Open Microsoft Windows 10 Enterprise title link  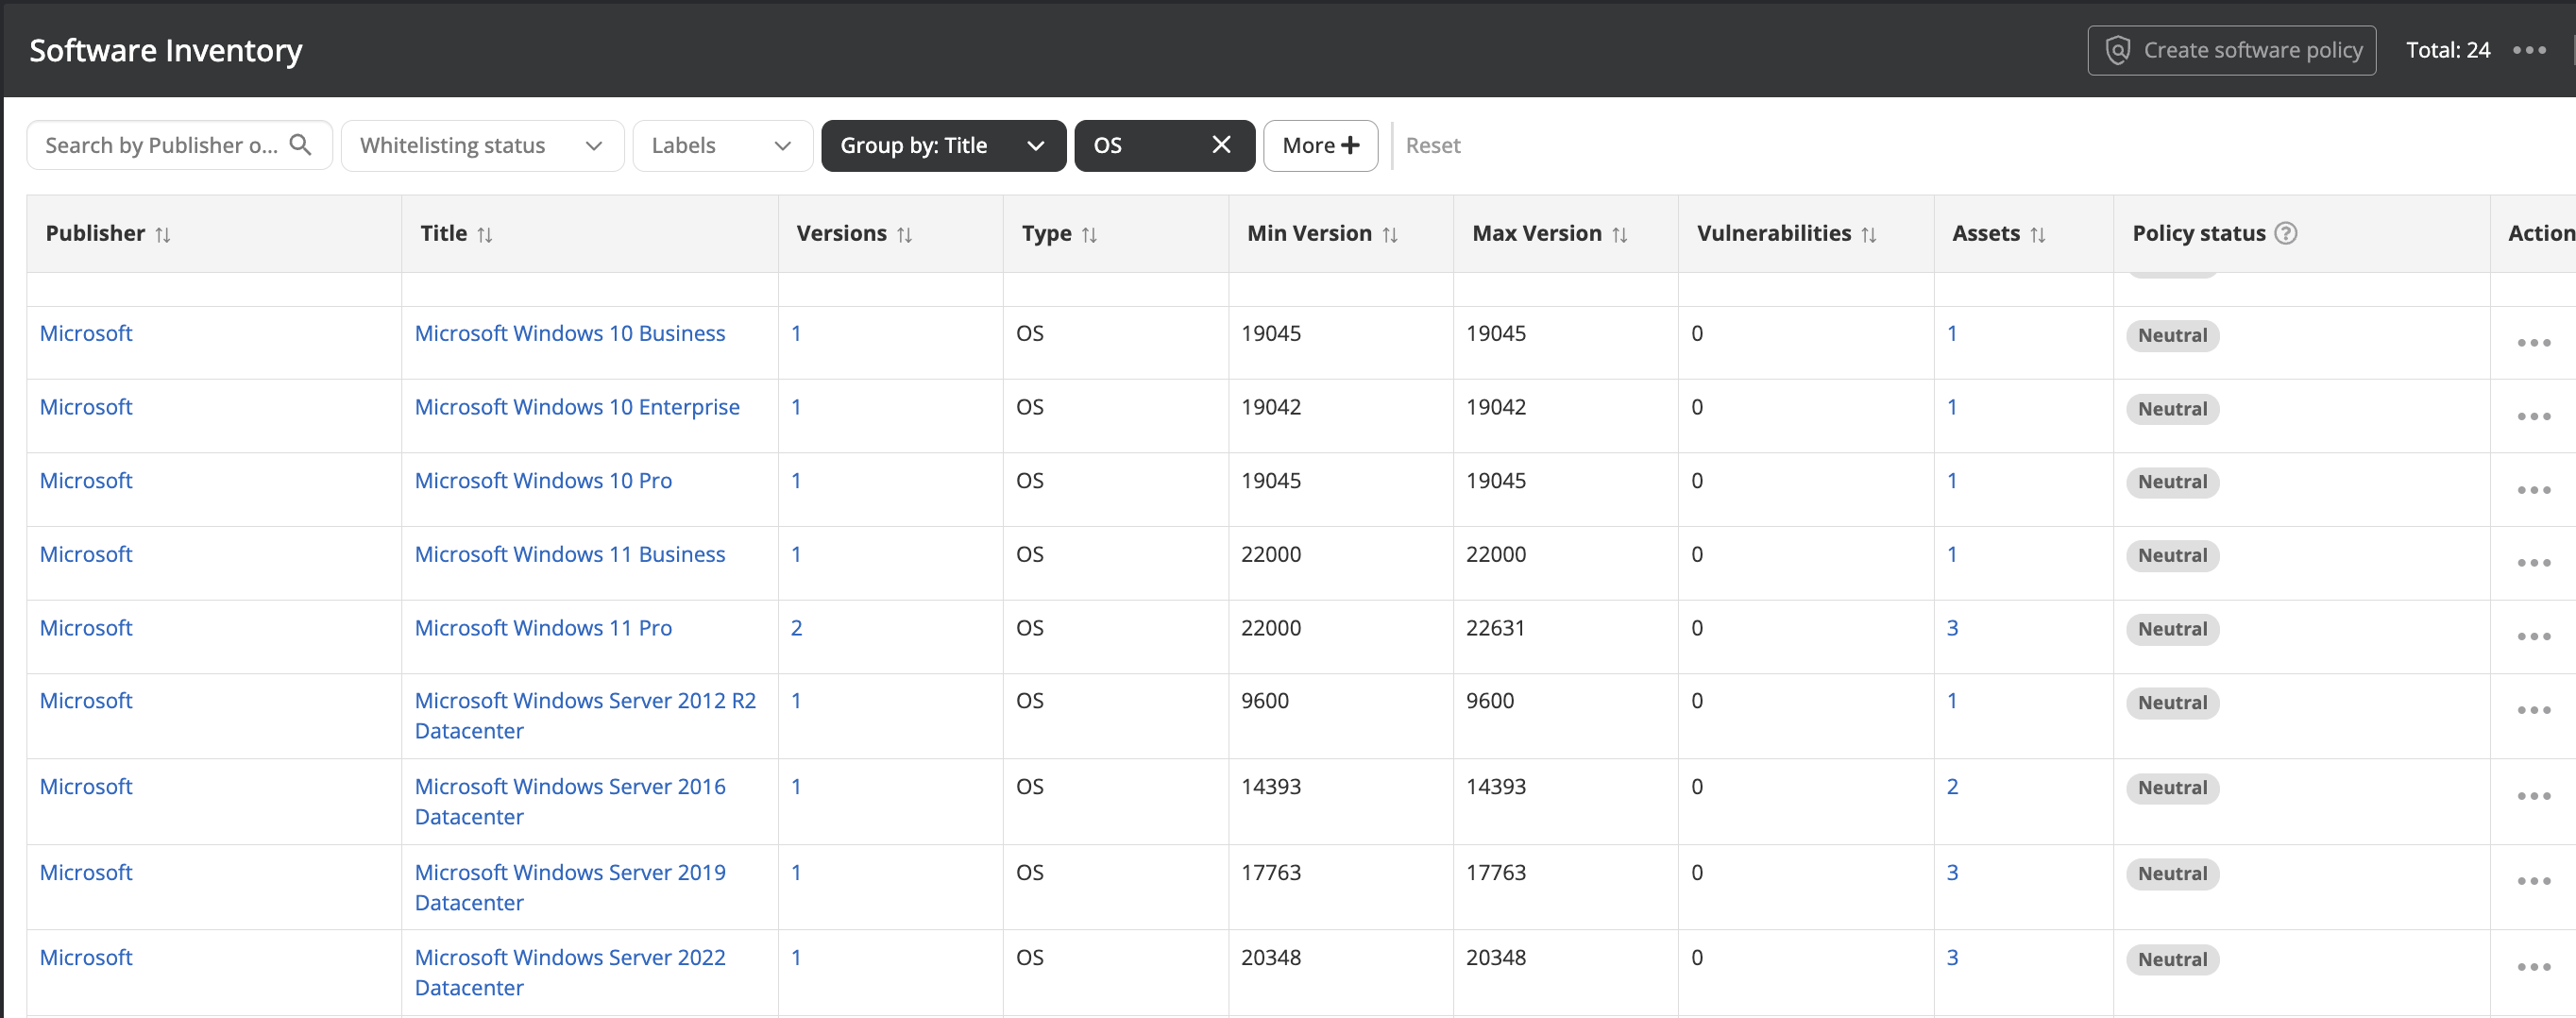[x=577, y=407]
